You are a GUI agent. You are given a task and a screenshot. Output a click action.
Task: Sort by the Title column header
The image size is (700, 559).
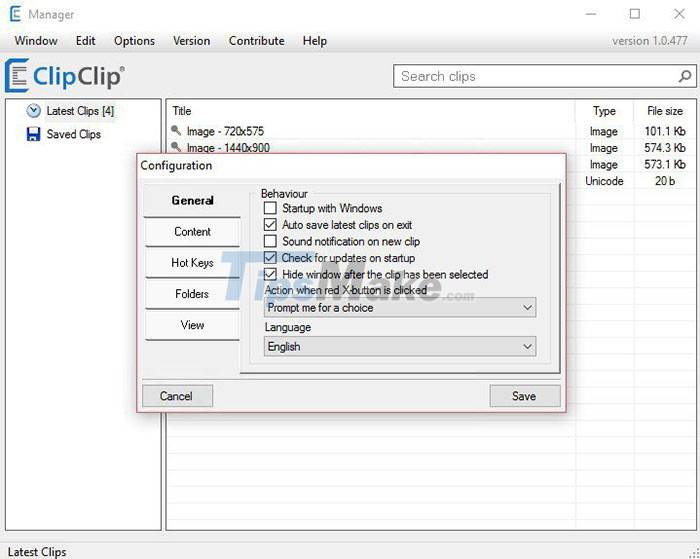click(182, 111)
